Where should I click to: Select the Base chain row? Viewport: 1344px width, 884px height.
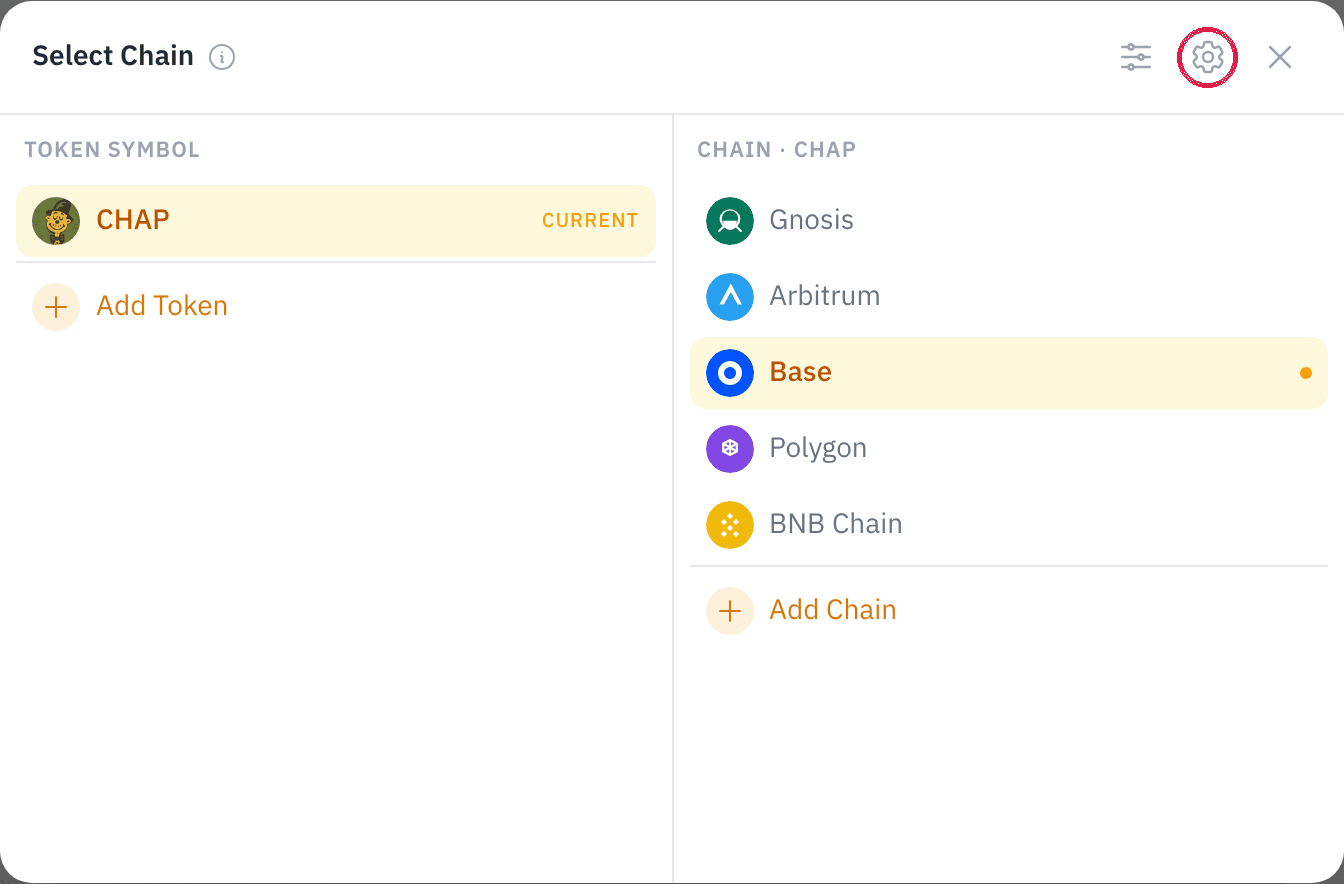pos(1009,373)
